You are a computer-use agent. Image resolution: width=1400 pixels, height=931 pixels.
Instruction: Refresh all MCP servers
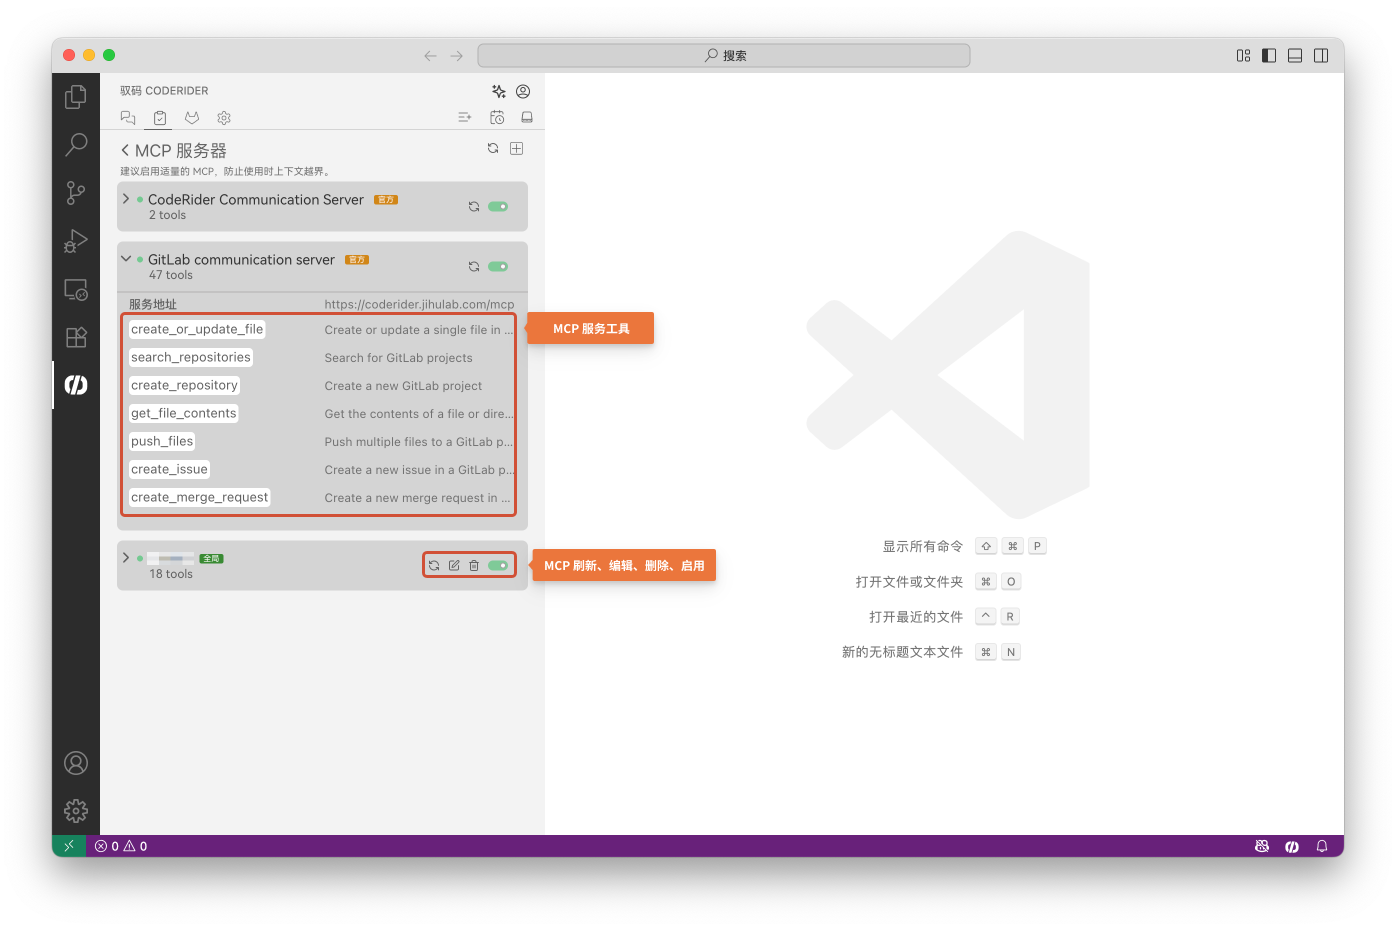(x=493, y=148)
